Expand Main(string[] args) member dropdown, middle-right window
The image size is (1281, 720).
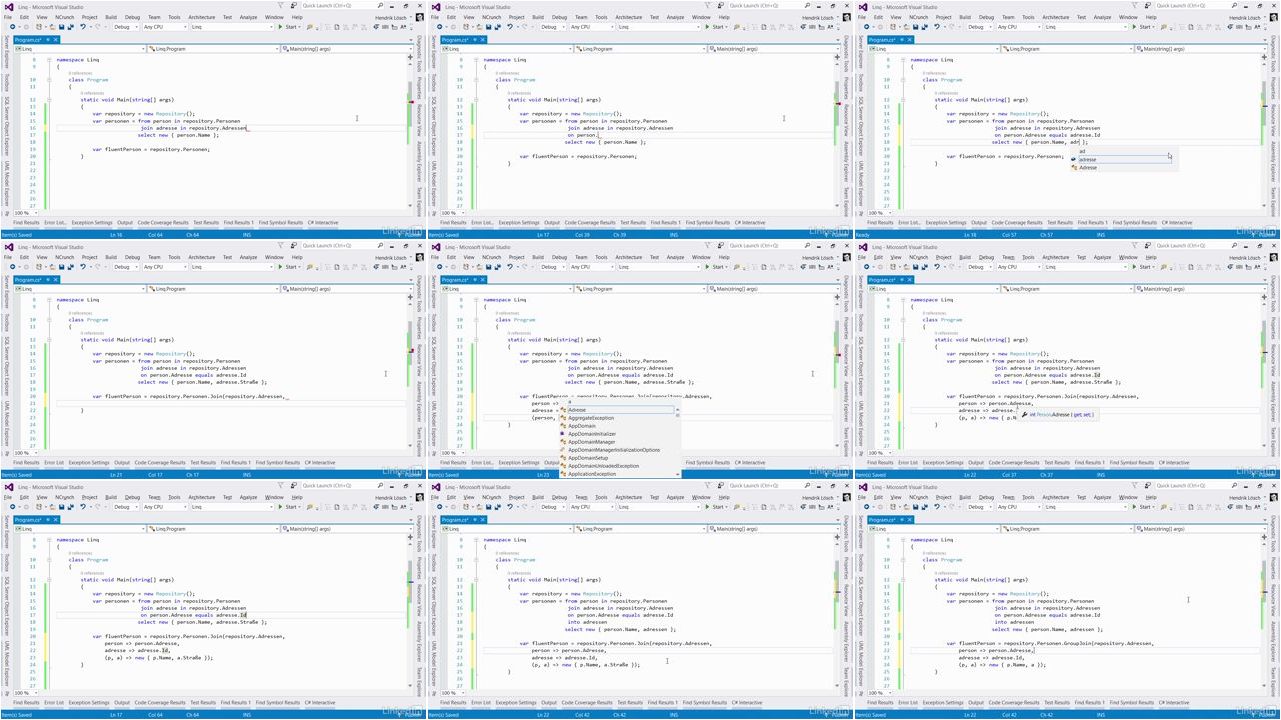[1200, 289]
